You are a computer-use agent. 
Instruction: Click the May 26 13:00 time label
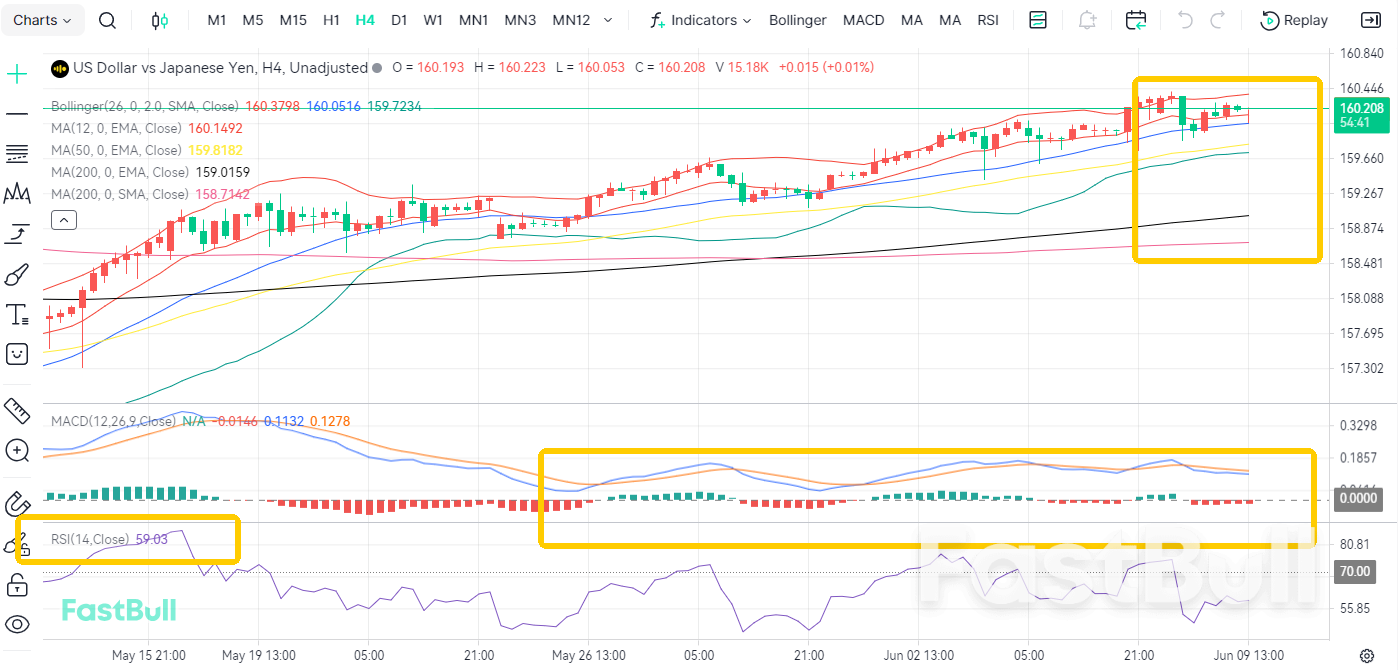tap(589, 656)
